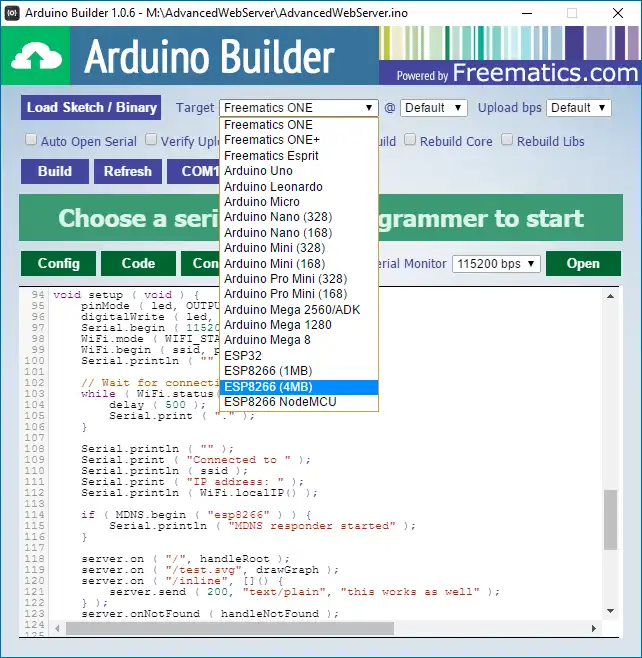Click the cloud upload logo icon
Image resolution: width=642 pixels, height=658 pixels.
point(36,56)
